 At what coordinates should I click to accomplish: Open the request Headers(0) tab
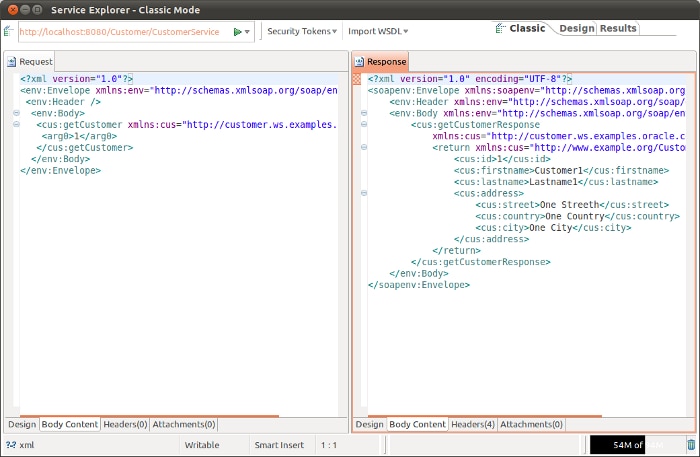[x=125, y=424]
